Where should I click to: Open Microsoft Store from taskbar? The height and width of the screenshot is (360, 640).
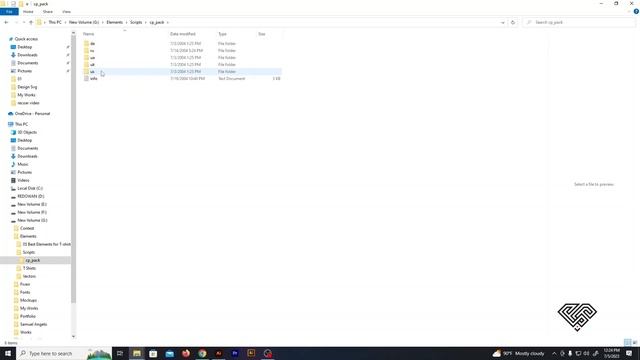[x=153, y=353]
